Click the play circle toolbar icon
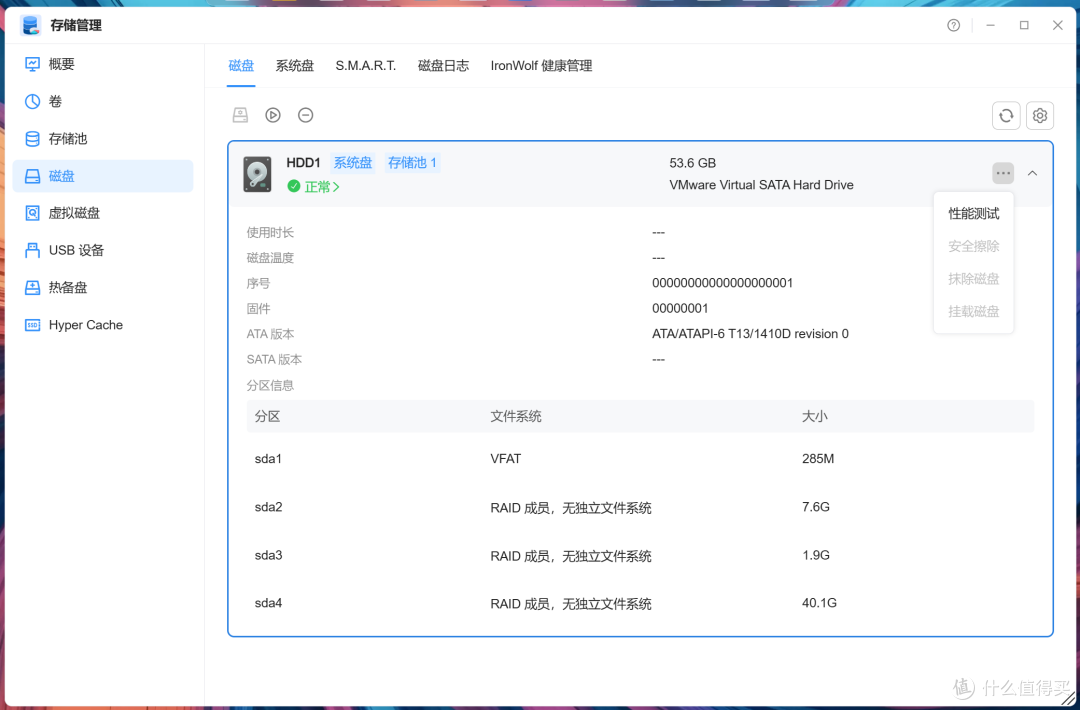The width and height of the screenshot is (1080, 710). coord(273,115)
